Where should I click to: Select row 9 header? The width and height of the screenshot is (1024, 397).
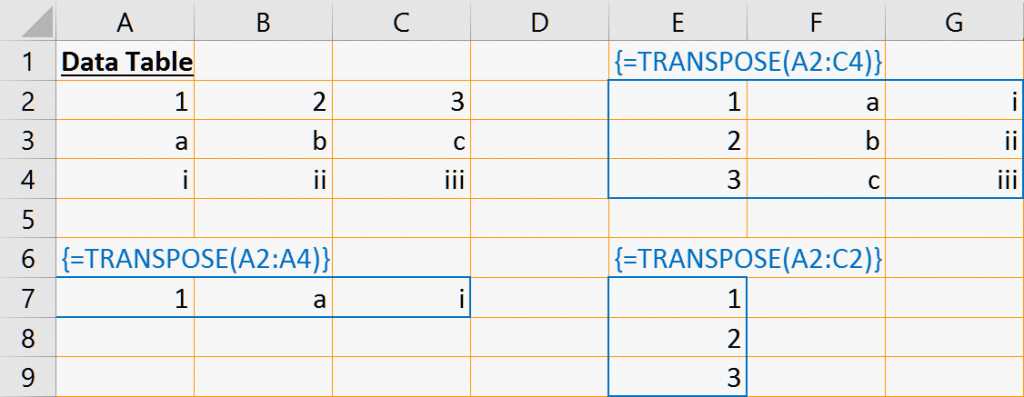(28, 377)
